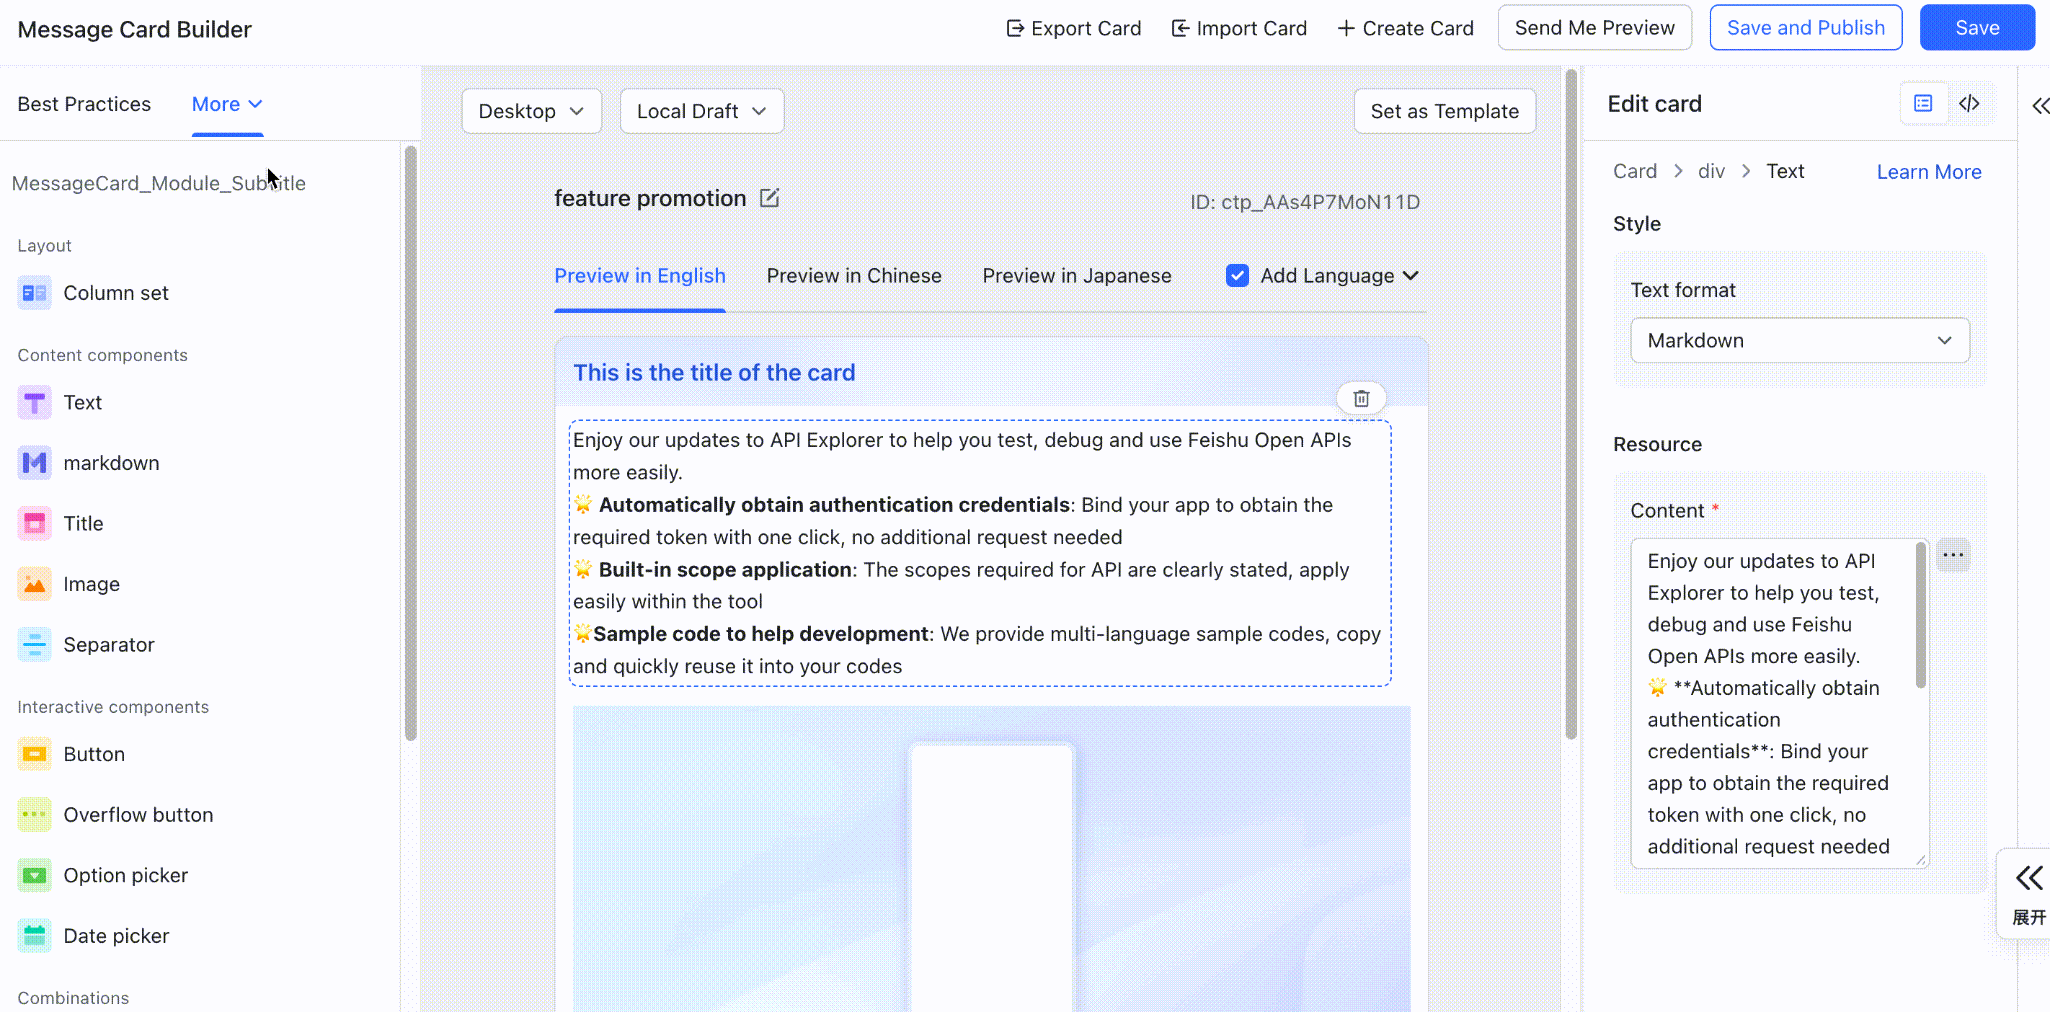Expand the Text format Markdown dropdown
2050x1012 pixels.
point(1800,341)
